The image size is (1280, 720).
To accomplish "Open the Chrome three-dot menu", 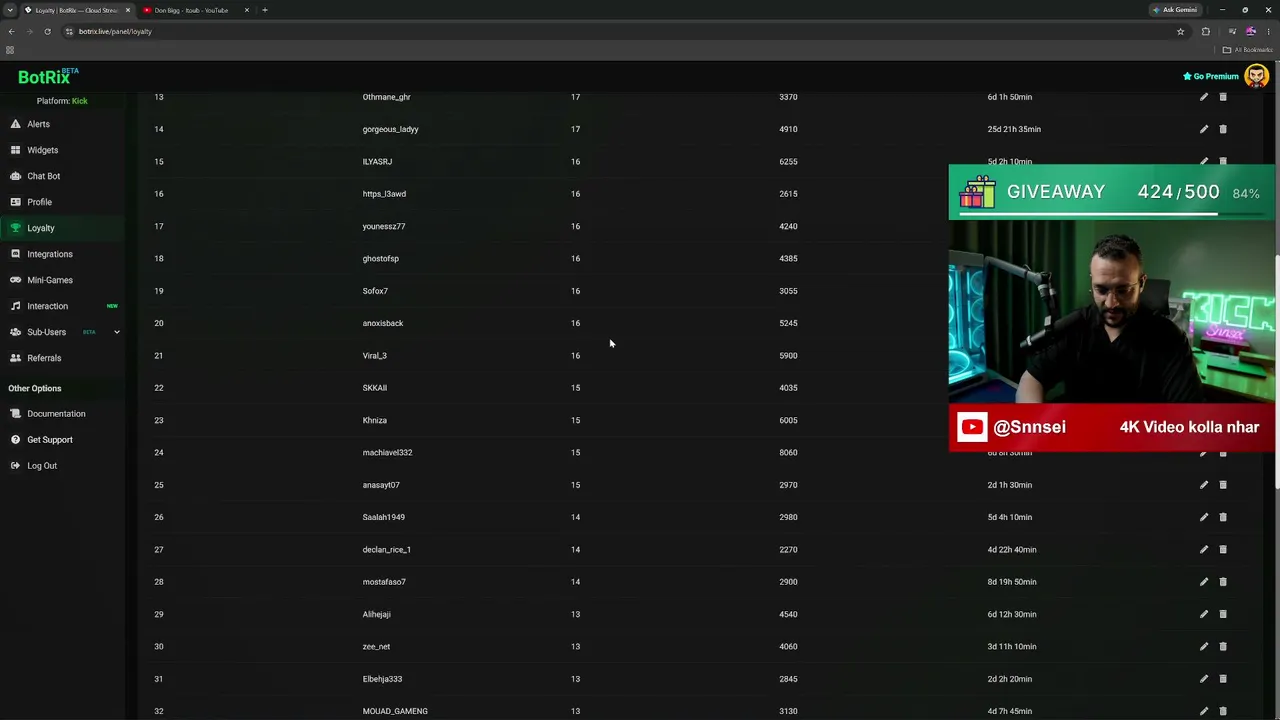I will coord(1268,31).
